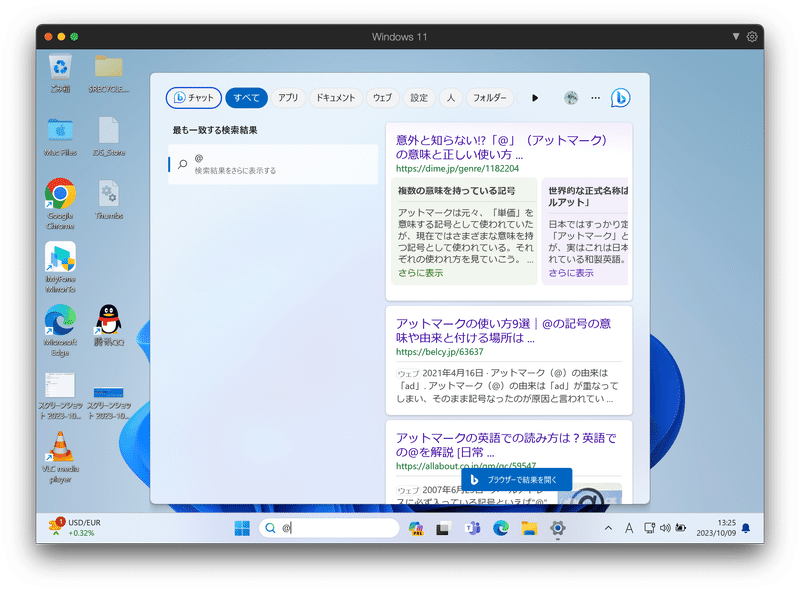The image size is (800, 591).
Task: Open Microsoft Teams chat taskbar icon
Action: (x=472, y=528)
